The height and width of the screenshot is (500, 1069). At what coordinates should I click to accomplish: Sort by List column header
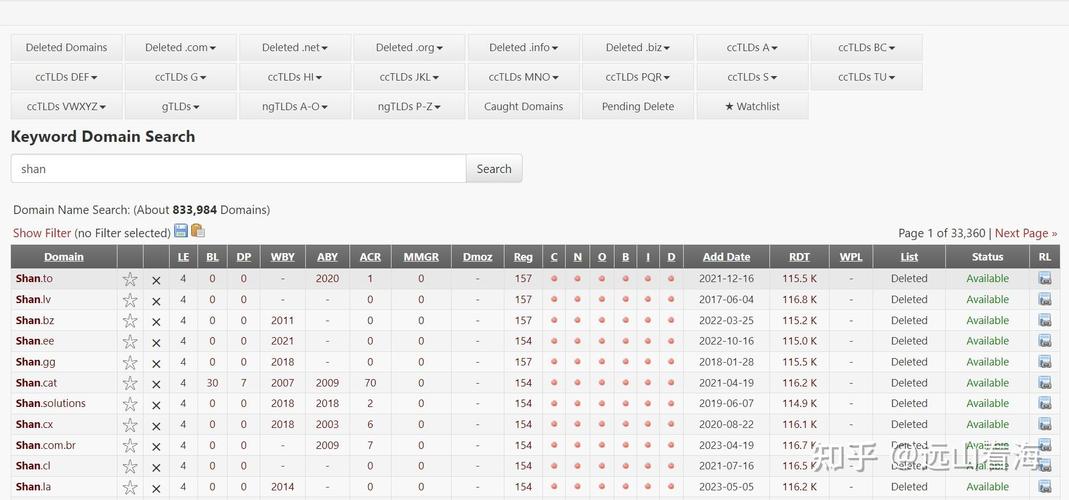(x=909, y=257)
